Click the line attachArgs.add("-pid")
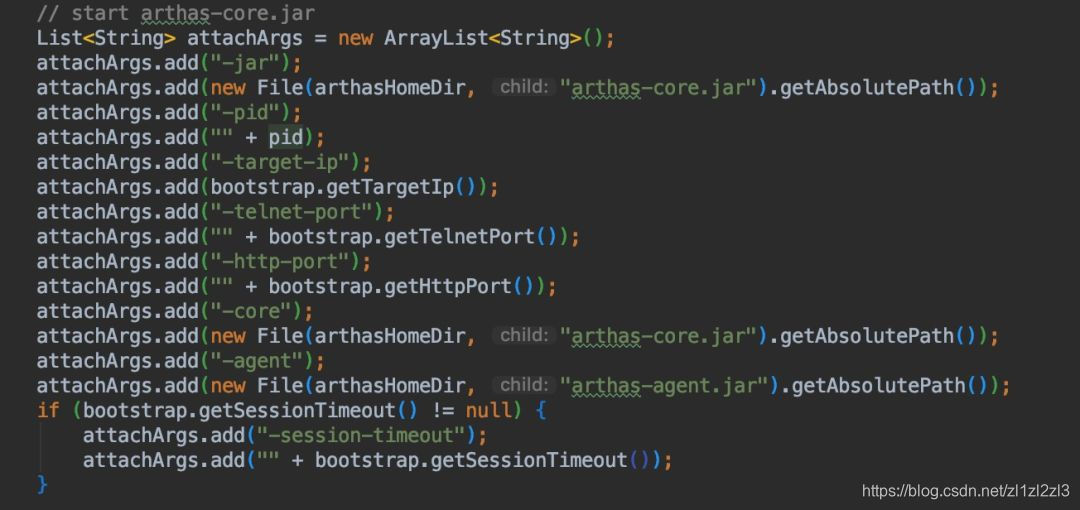The height and width of the screenshot is (510, 1080). 169,112
